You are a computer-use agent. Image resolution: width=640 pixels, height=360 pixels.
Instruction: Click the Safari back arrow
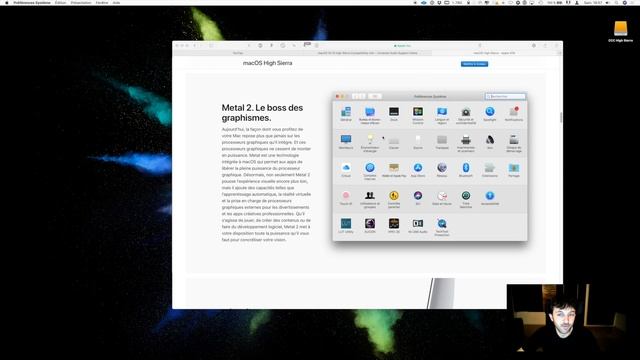pyautogui.click(x=195, y=46)
